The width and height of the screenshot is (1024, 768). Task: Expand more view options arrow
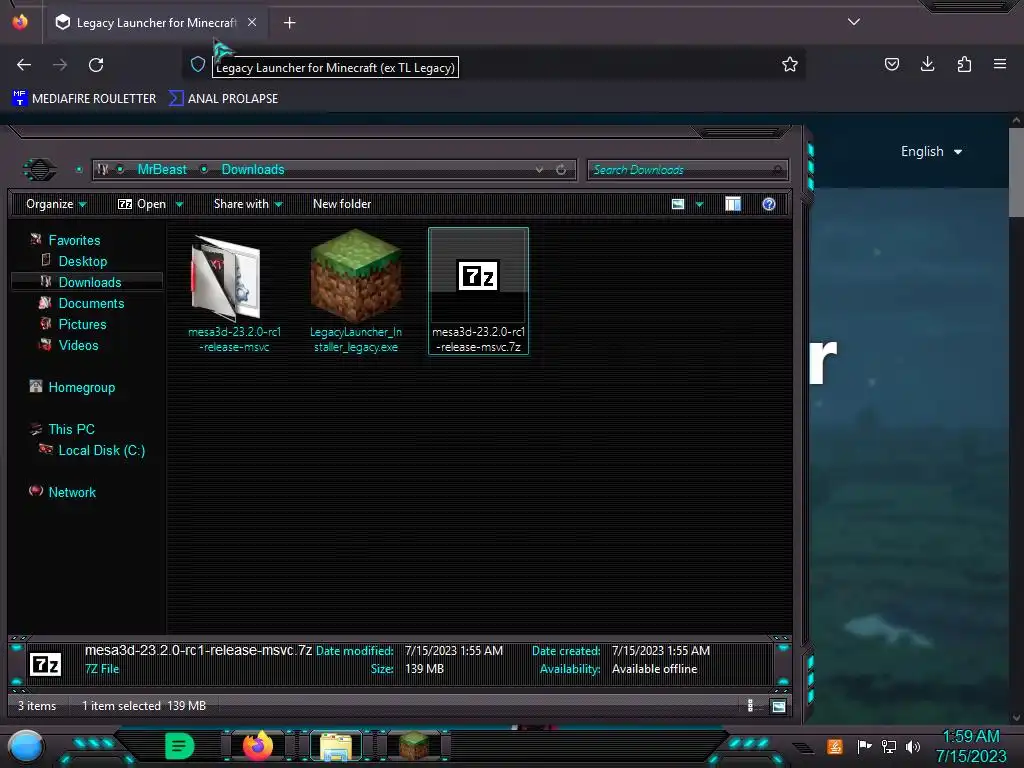pos(699,205)
